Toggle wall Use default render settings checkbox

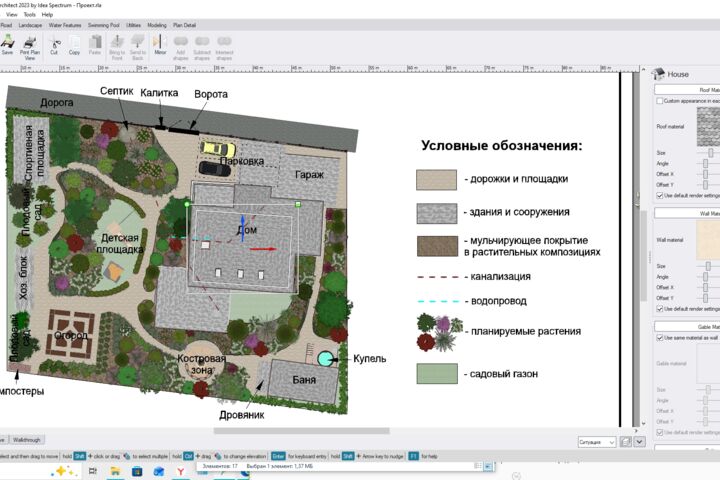[x=659, y=309]
